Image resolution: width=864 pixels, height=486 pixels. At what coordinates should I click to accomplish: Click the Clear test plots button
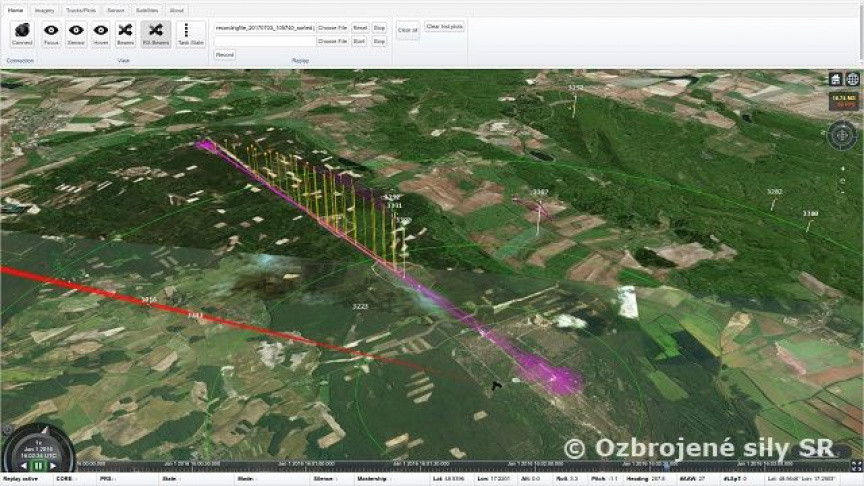[444, 27]
